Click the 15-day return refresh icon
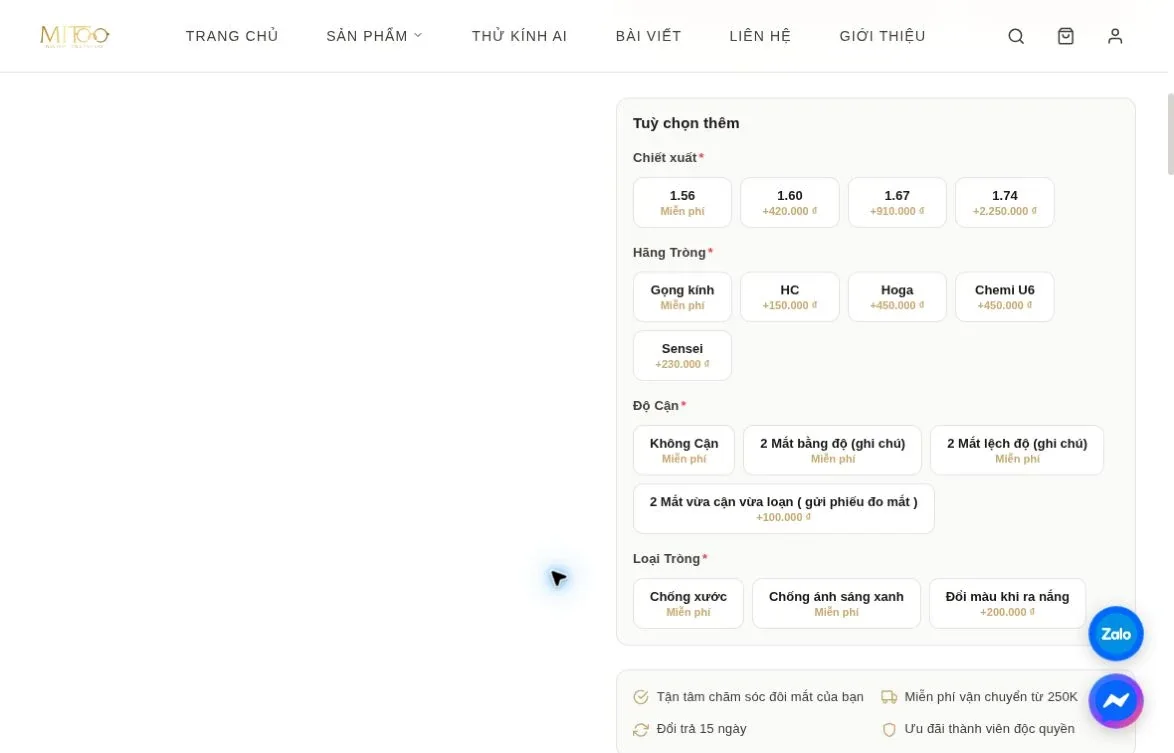The height and width of the screenshot is (753, 1174). coord(640,729)
